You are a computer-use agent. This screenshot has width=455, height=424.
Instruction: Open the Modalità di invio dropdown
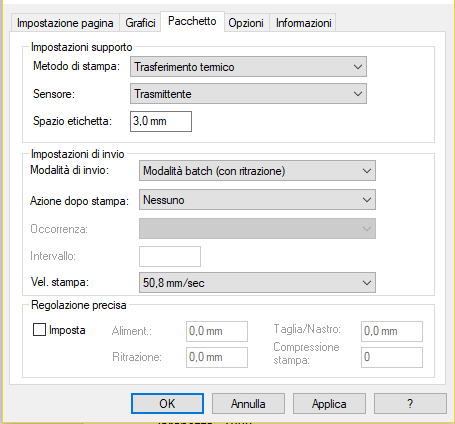[257, 171]
